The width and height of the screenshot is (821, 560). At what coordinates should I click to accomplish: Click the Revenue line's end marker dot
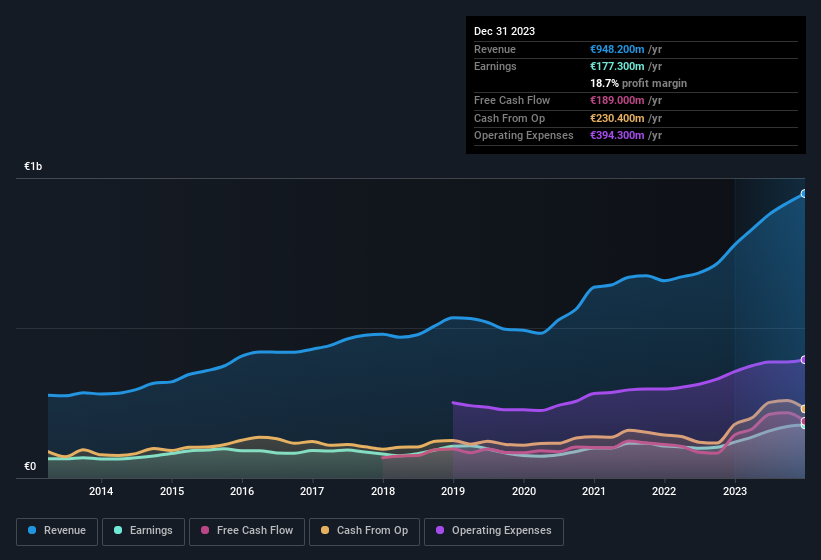point(804,194)
